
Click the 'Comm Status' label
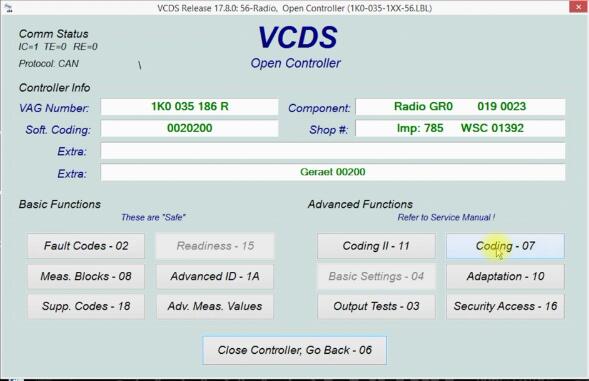click(54, 34)
